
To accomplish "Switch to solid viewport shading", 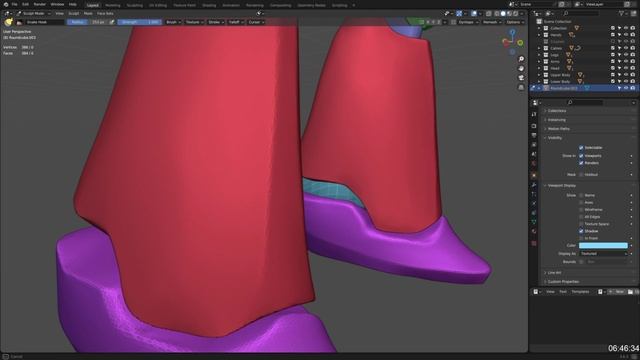I will tap(503, 13).
